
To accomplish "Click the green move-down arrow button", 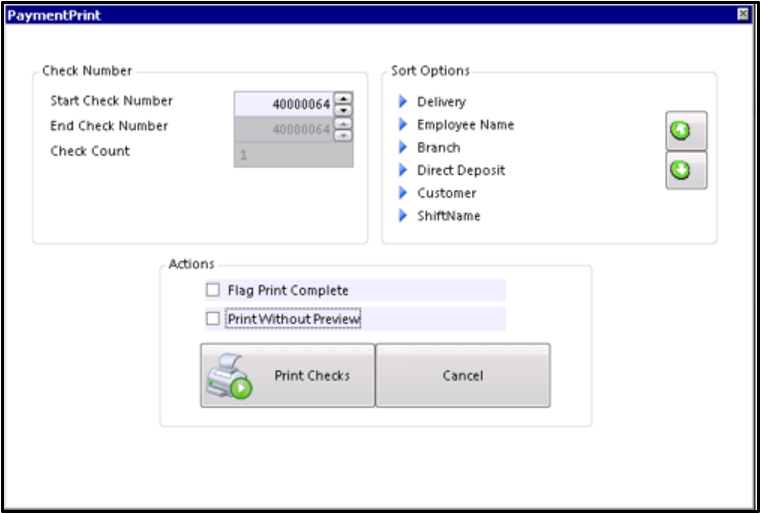I will point(686,170).
